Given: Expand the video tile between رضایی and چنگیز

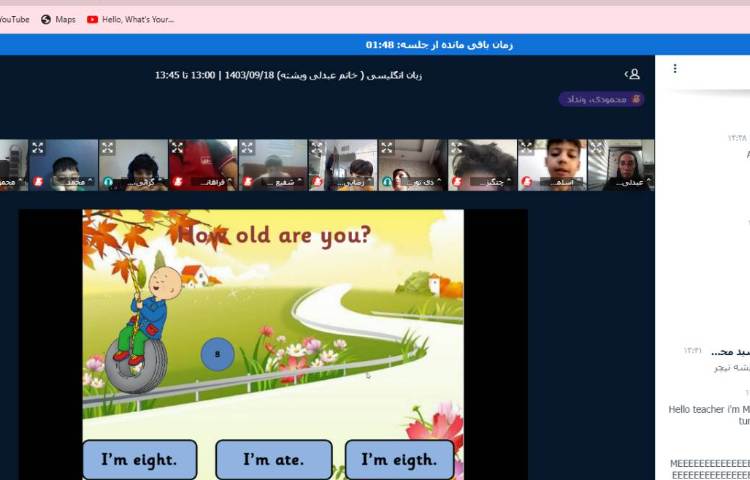Looking at the screenshot, I should tap(386, 148).
